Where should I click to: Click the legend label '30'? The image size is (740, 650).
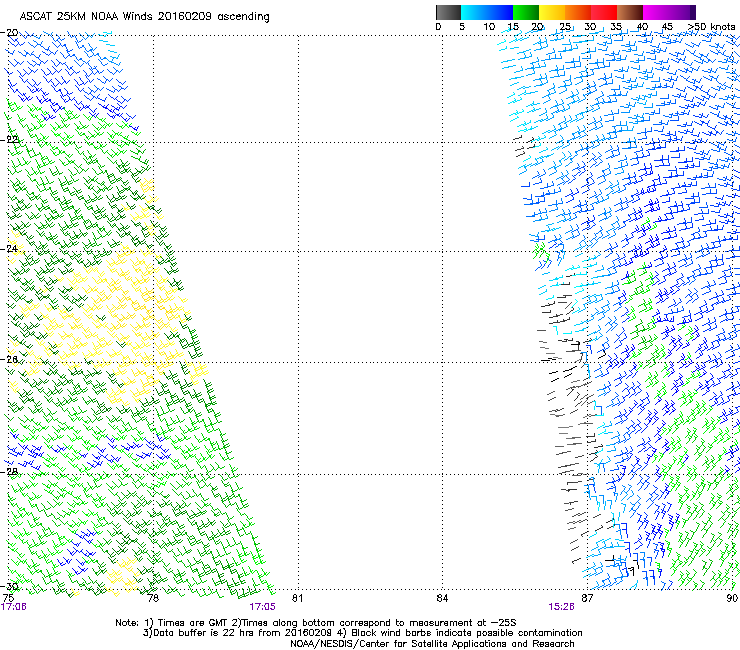point(590,27)
